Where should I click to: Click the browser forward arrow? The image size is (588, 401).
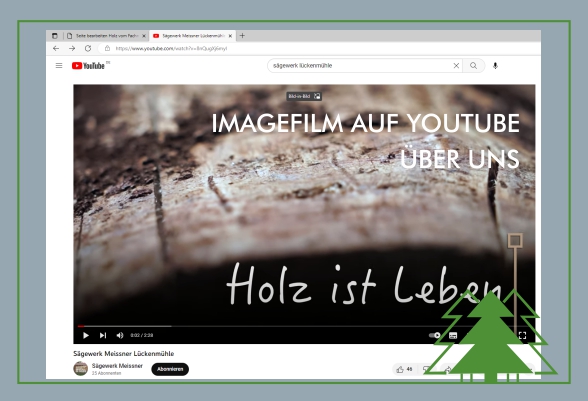tap(72, 48)
